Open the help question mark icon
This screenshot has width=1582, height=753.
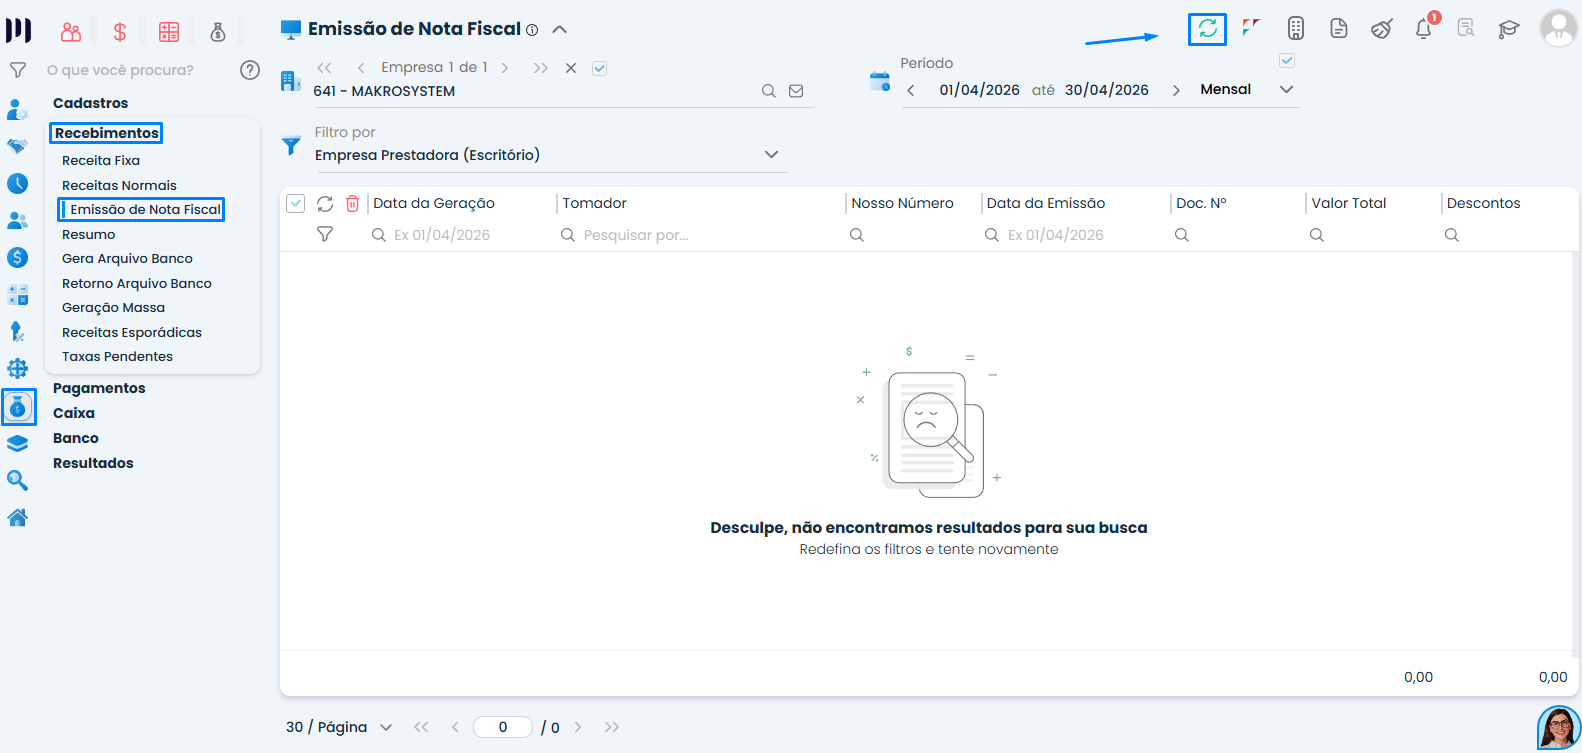(250, 70)
